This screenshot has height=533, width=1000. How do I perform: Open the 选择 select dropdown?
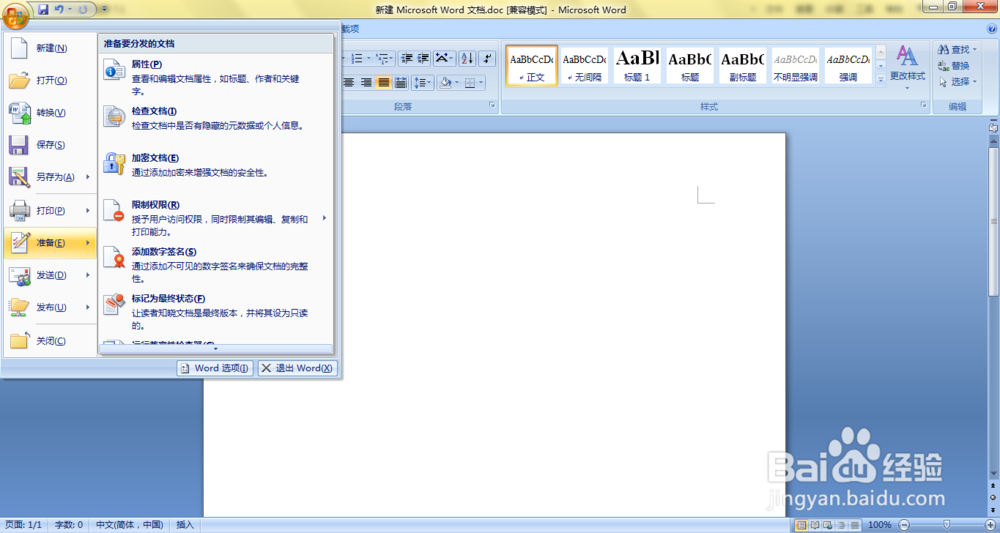point(958,82)
